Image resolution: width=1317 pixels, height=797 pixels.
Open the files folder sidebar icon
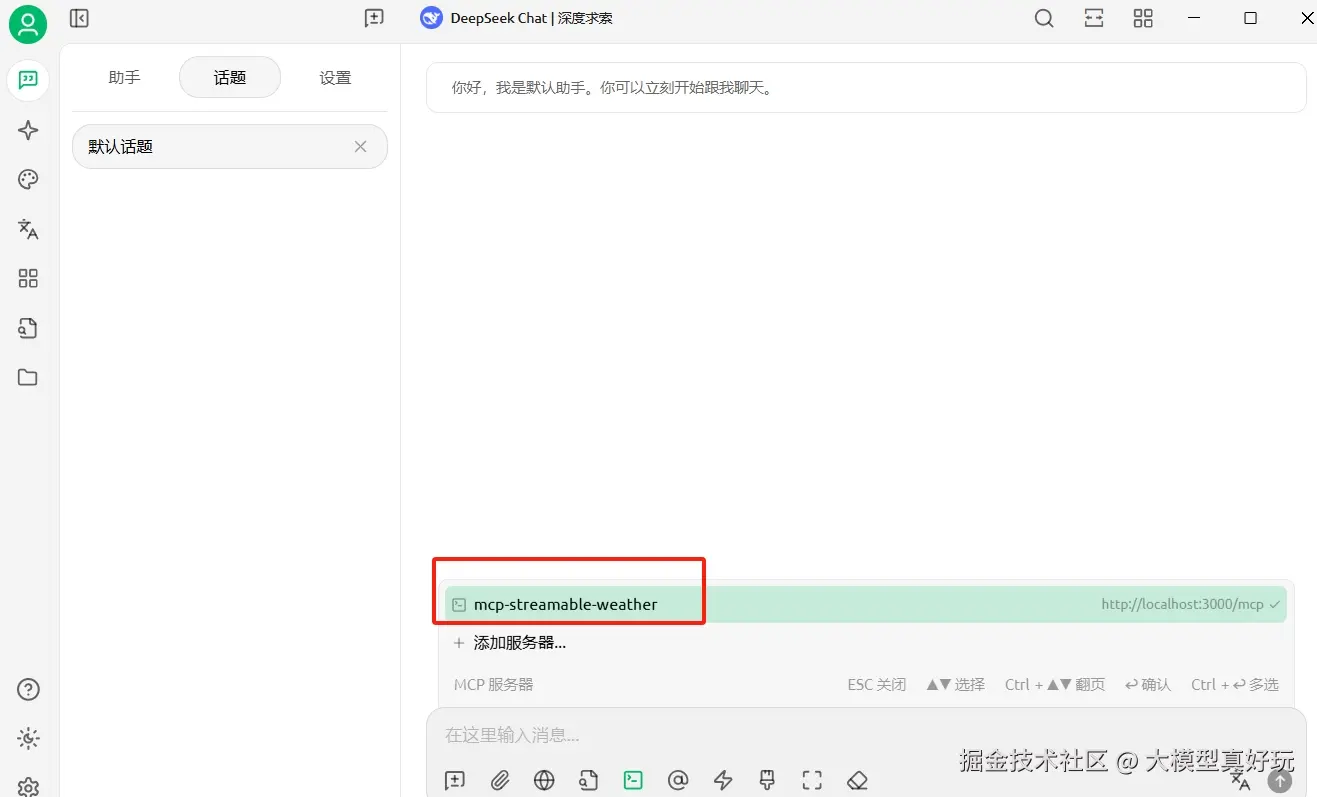28,377
